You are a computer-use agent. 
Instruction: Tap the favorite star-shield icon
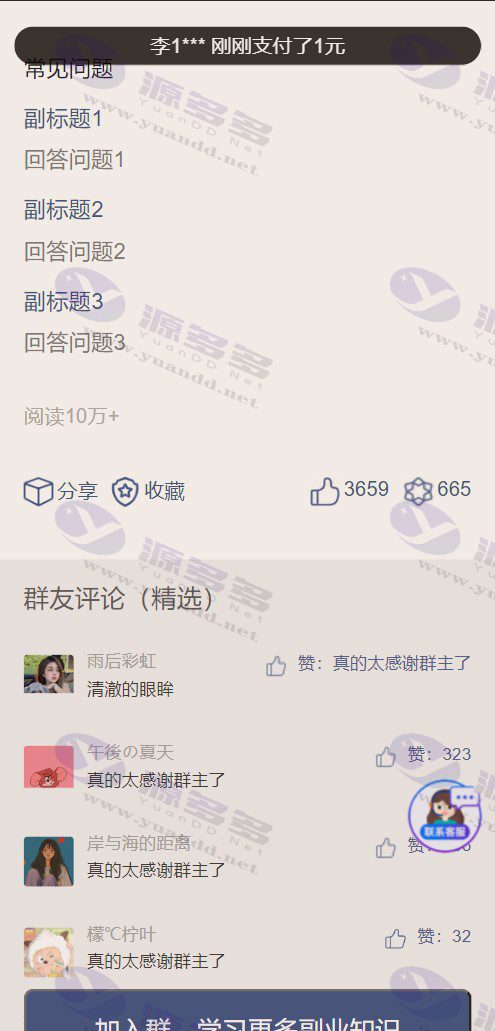[125, 492]
